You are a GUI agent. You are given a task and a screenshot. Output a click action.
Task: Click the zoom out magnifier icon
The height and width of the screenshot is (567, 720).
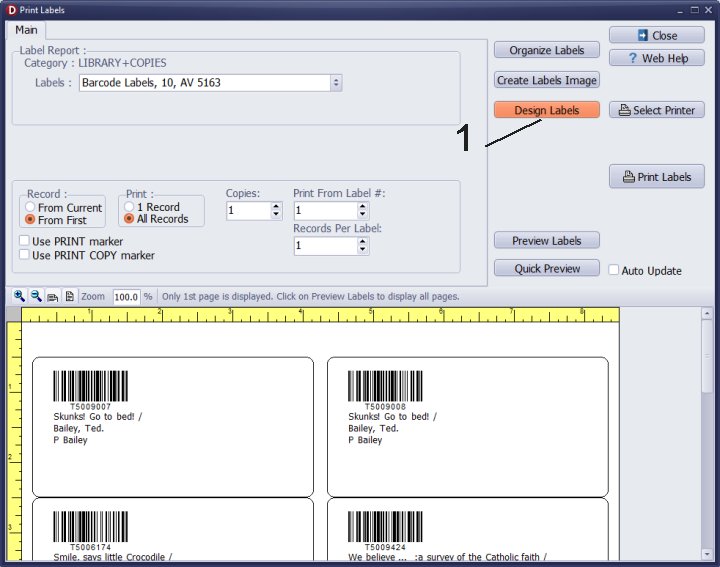coord(35,297)
